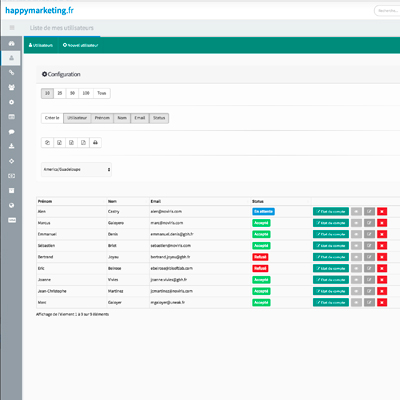
Task: Click the grey edit icon for Eric
Action: [369, 268]
